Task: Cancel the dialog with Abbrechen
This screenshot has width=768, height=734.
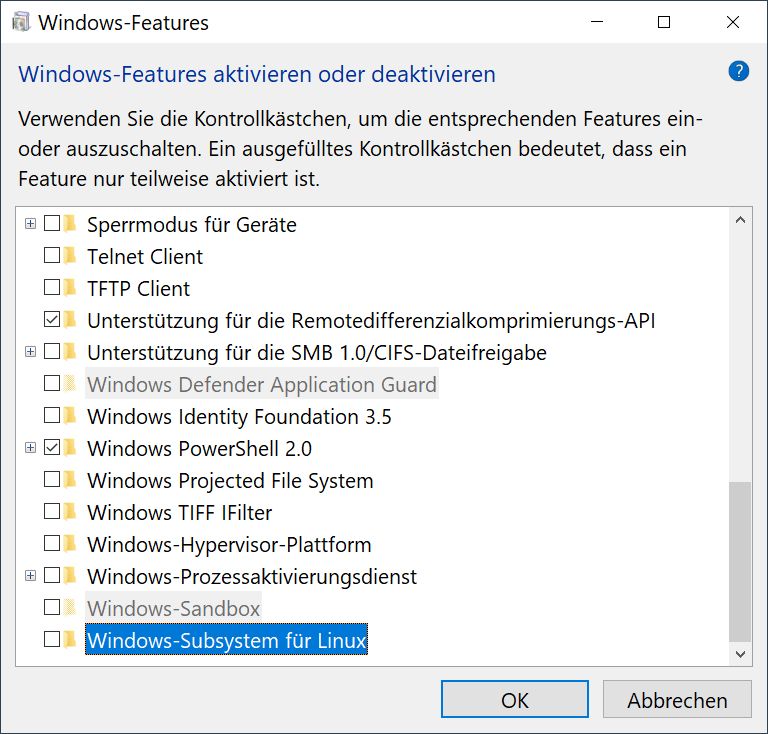Action: pos(677,699)
